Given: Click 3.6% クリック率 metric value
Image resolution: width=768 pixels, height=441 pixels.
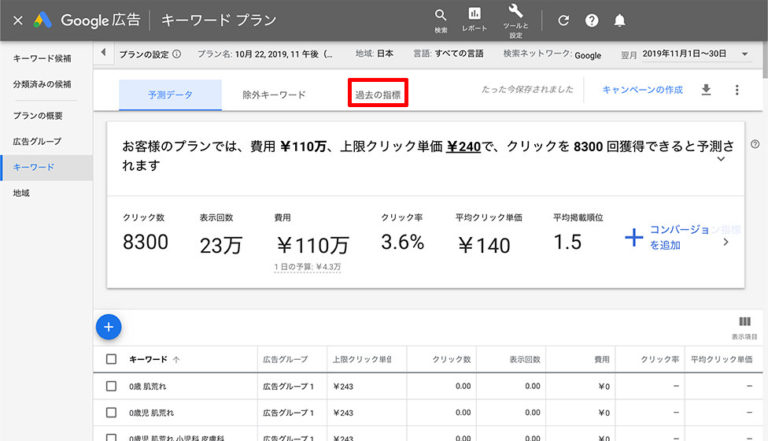Looking at the screenshot, I should click(403, 242).
